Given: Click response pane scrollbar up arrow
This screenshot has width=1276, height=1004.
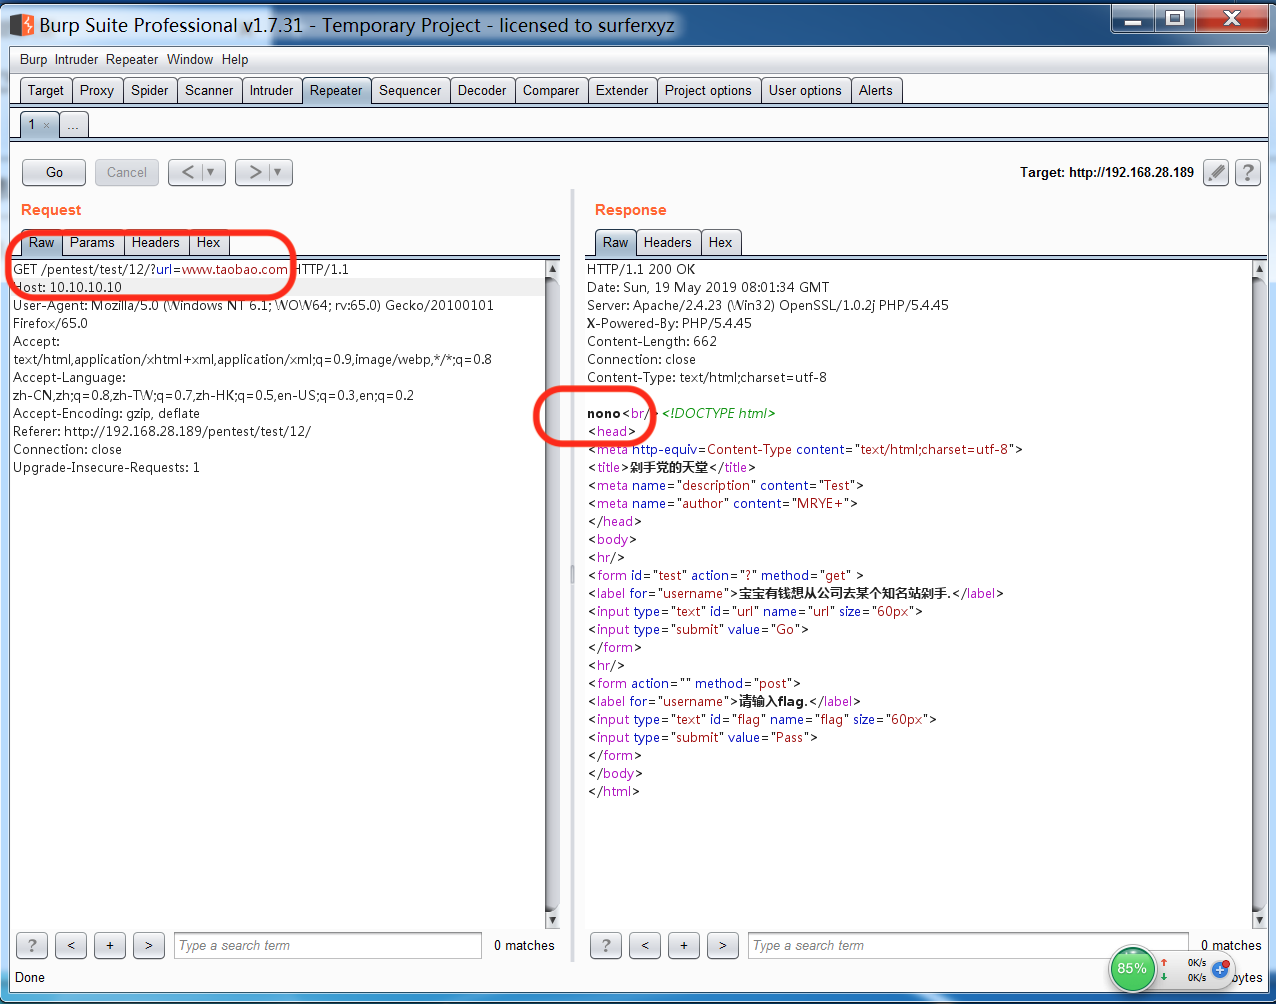Looking at the screenshot, I should coord(1259,269).
